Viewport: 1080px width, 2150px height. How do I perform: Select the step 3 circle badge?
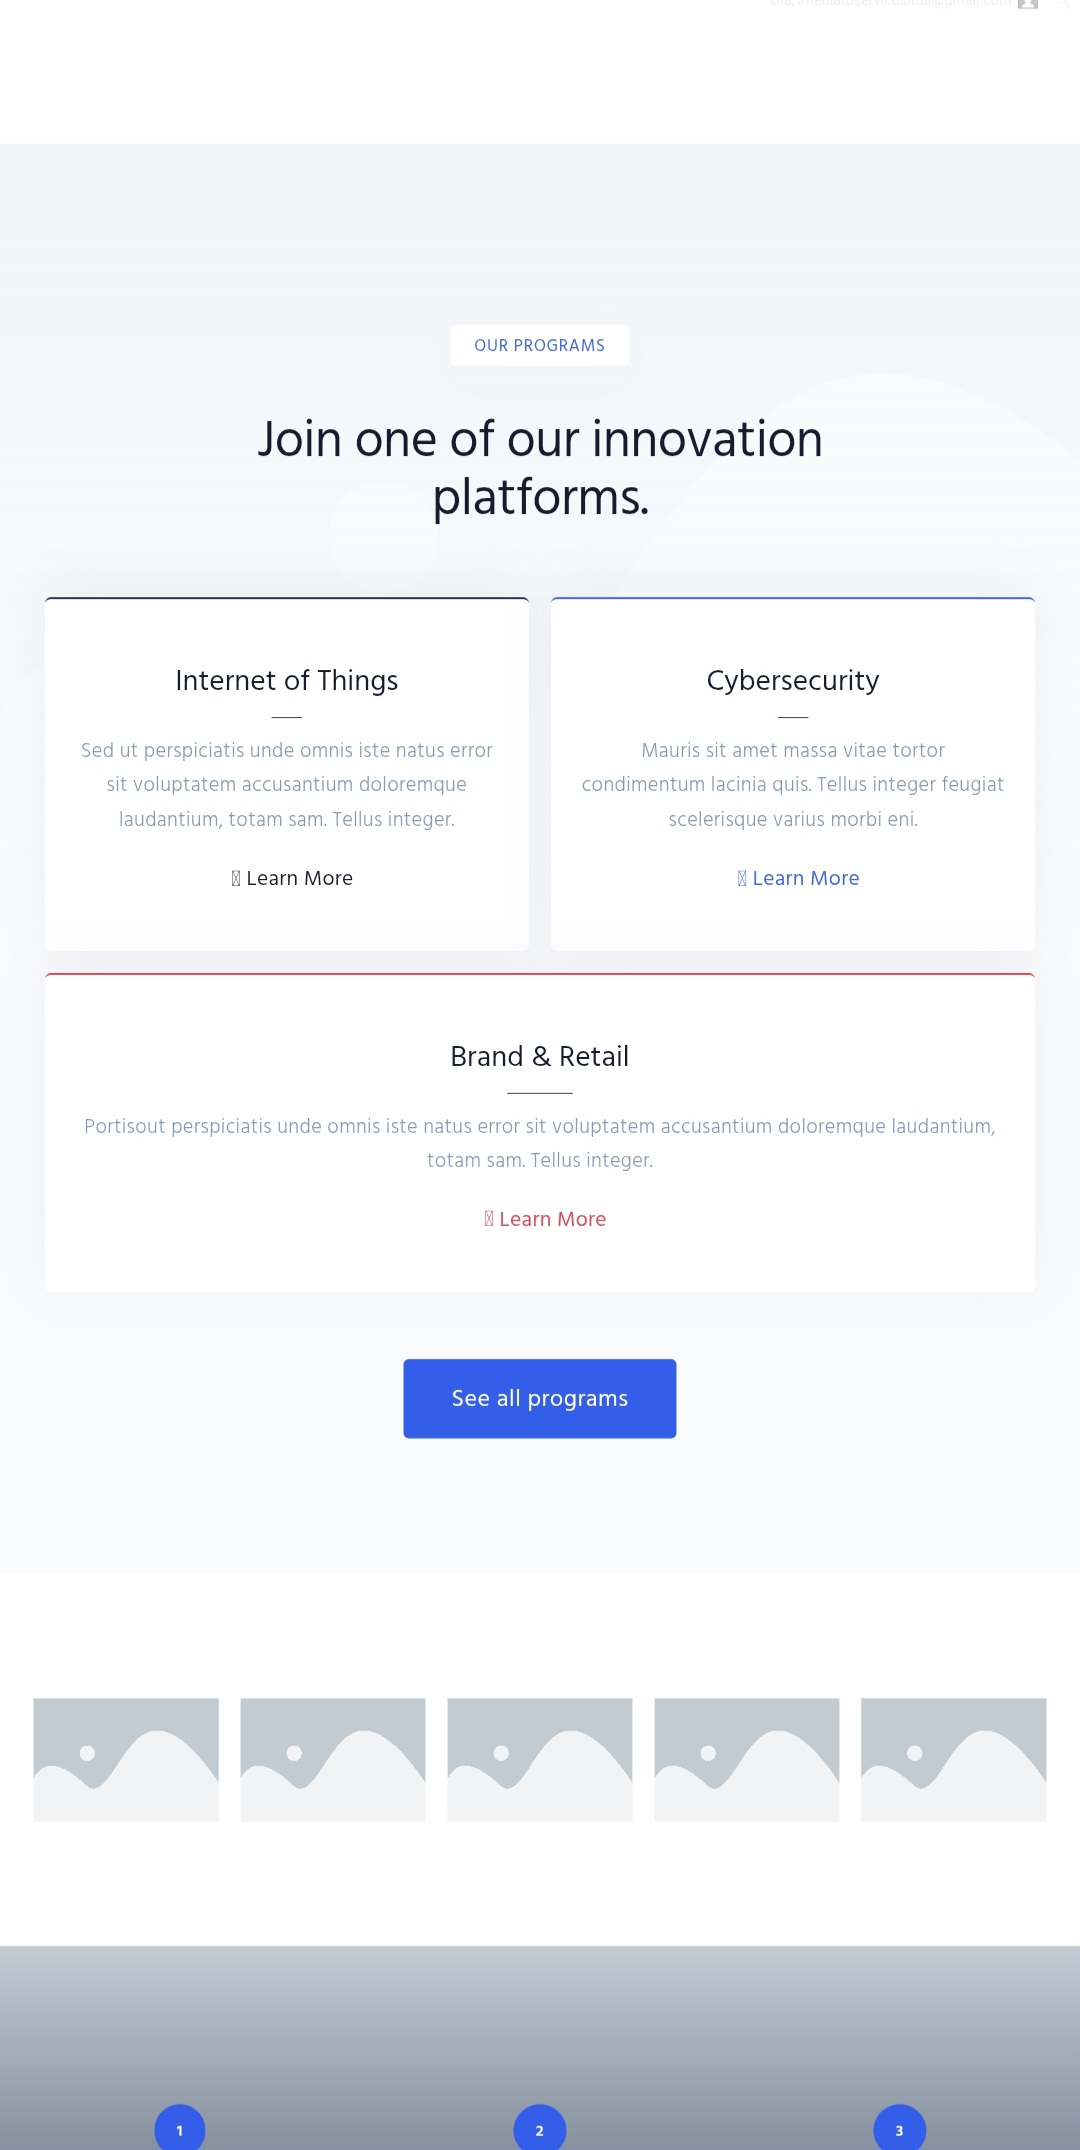point(899,2130)
